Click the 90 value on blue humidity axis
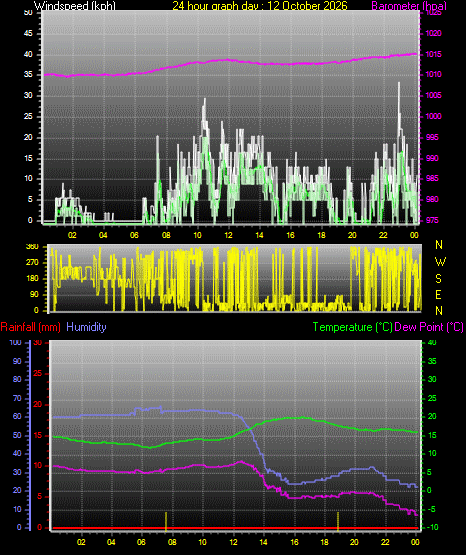466x555 pixels. point(17,361)
